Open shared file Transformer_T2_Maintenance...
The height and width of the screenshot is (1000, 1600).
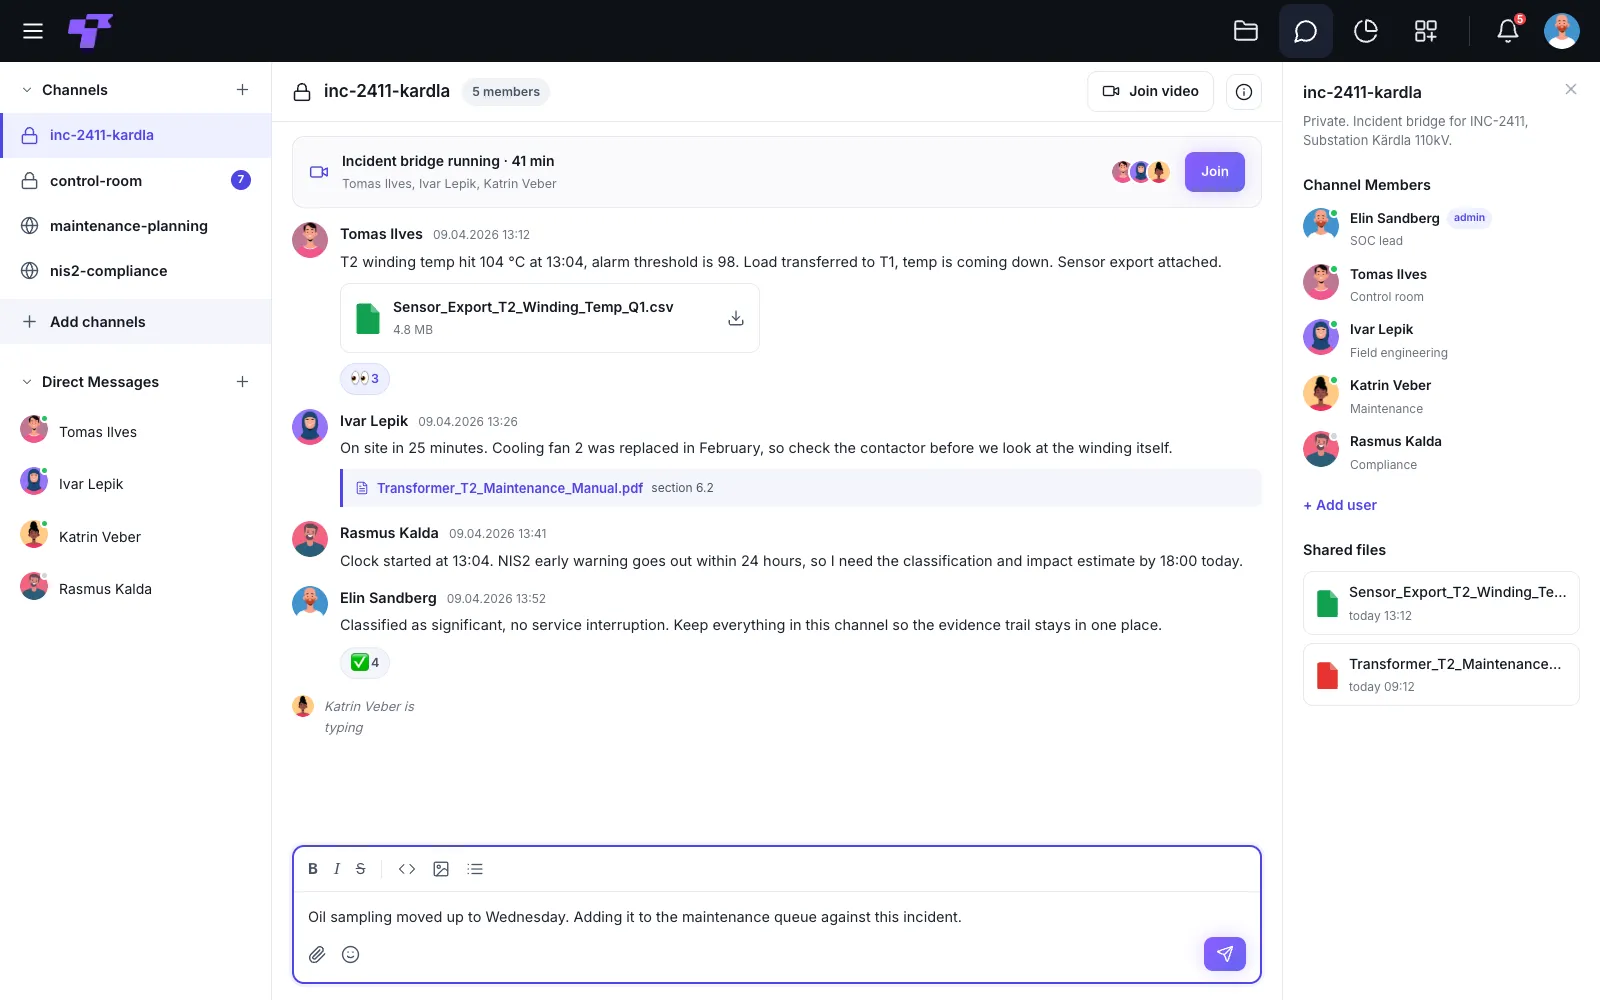[x=1441, y=675]
